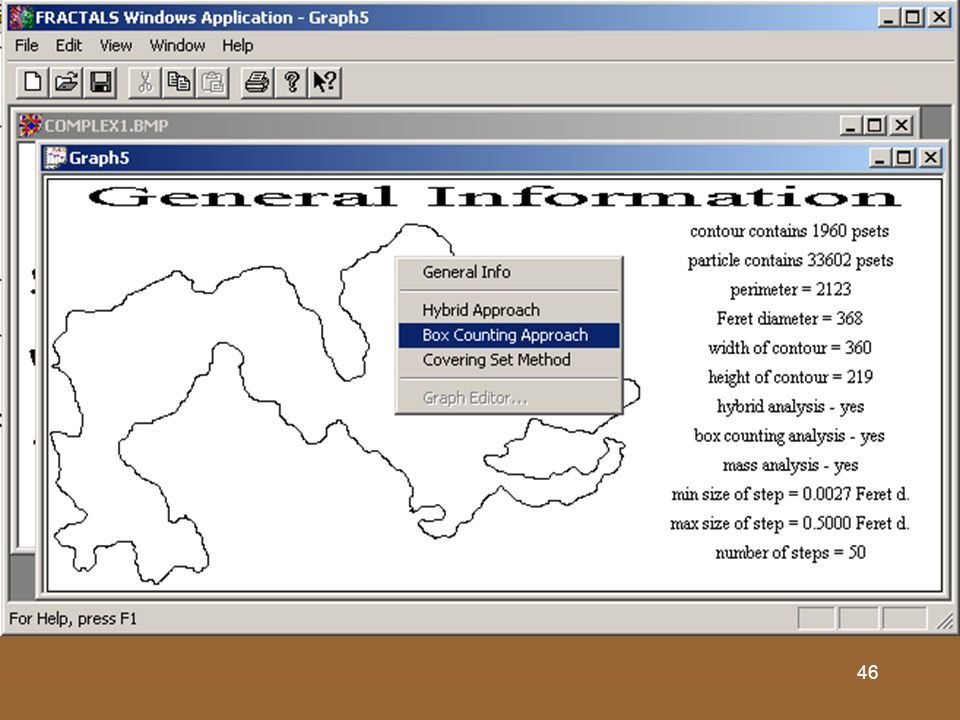Screen dimensions: 960x720
Task: Click the 'perimeter = 2123' value
Action: click(790, 290)
